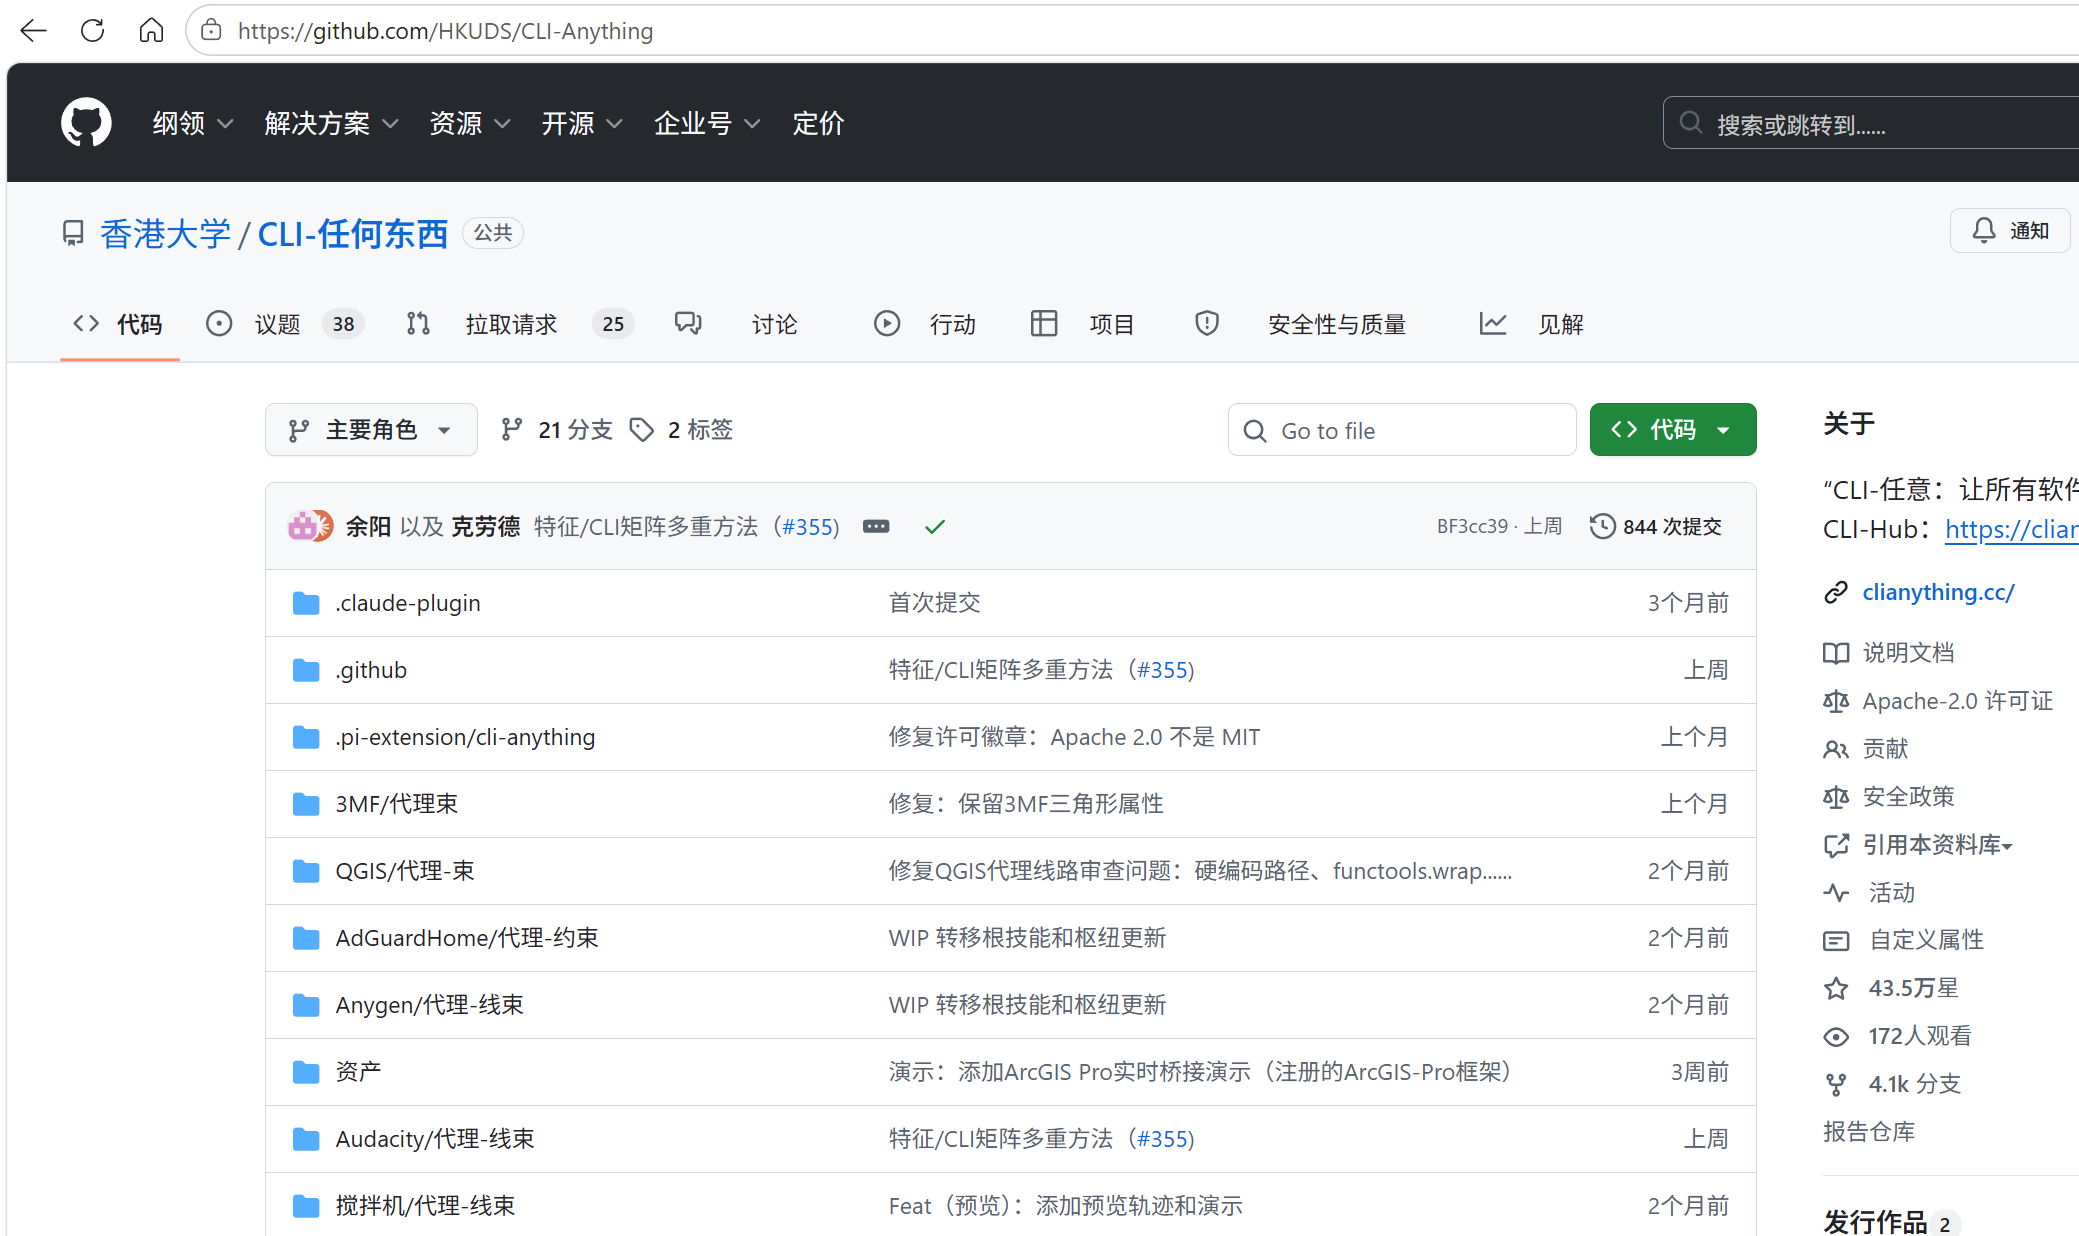This screenshot has height=1236, width=2079.
Task: Switch to the 议题 tab
Action: coord(285,324)
